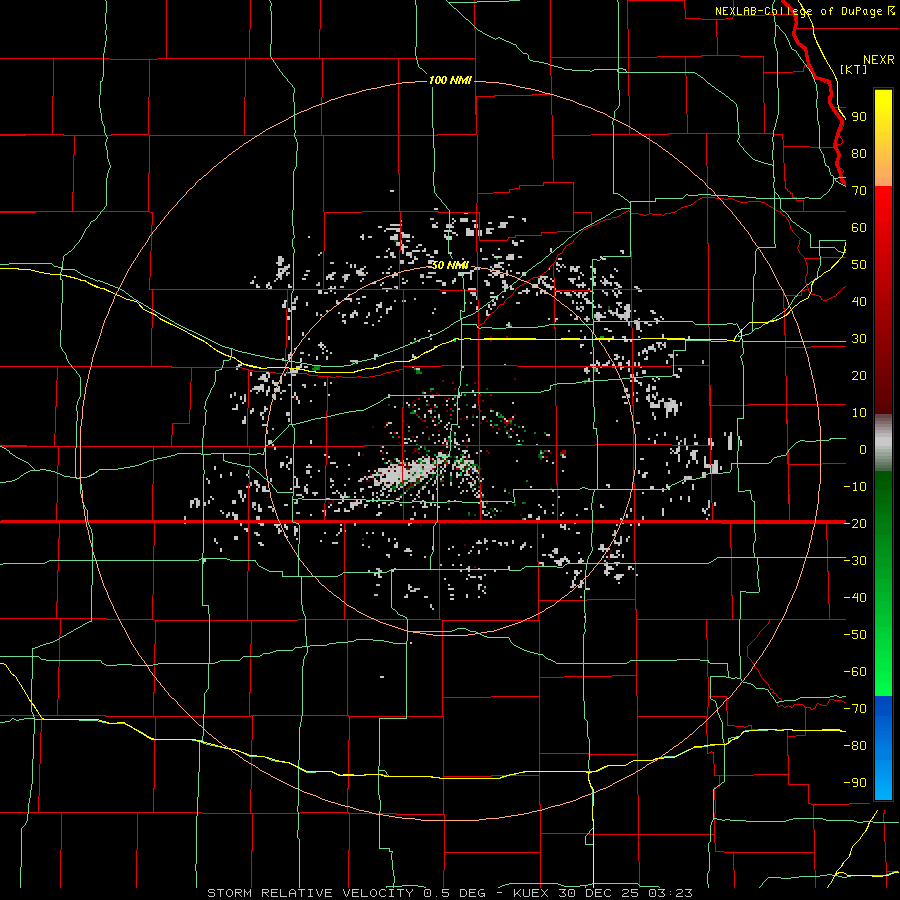The width and height of the screenshot is (900, 900).
Task: Click the 30 value on the velocity scale
Action: pos(859,339)
